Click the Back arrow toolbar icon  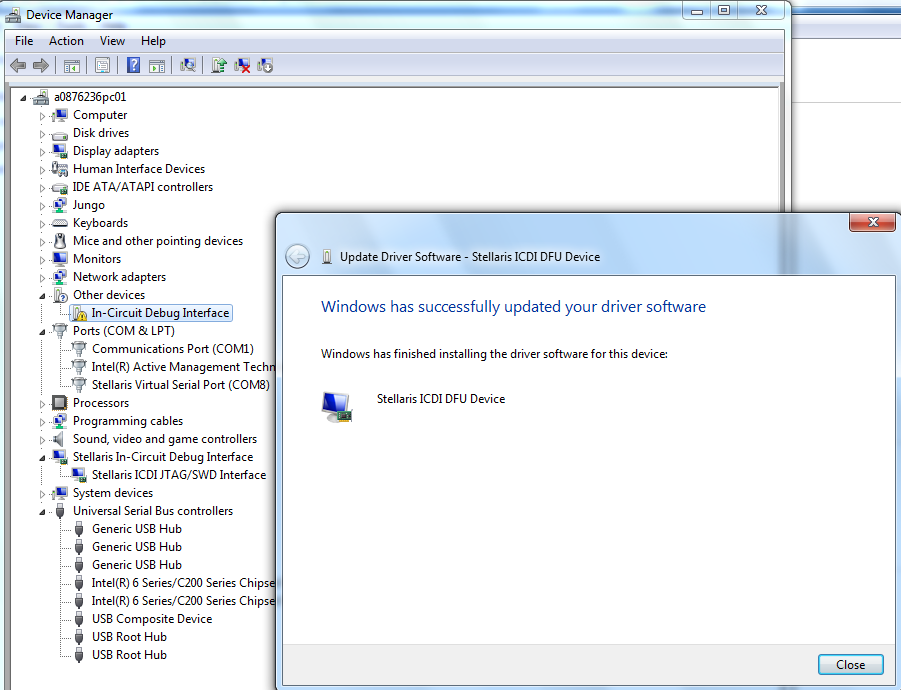click(x=18, y=65)
